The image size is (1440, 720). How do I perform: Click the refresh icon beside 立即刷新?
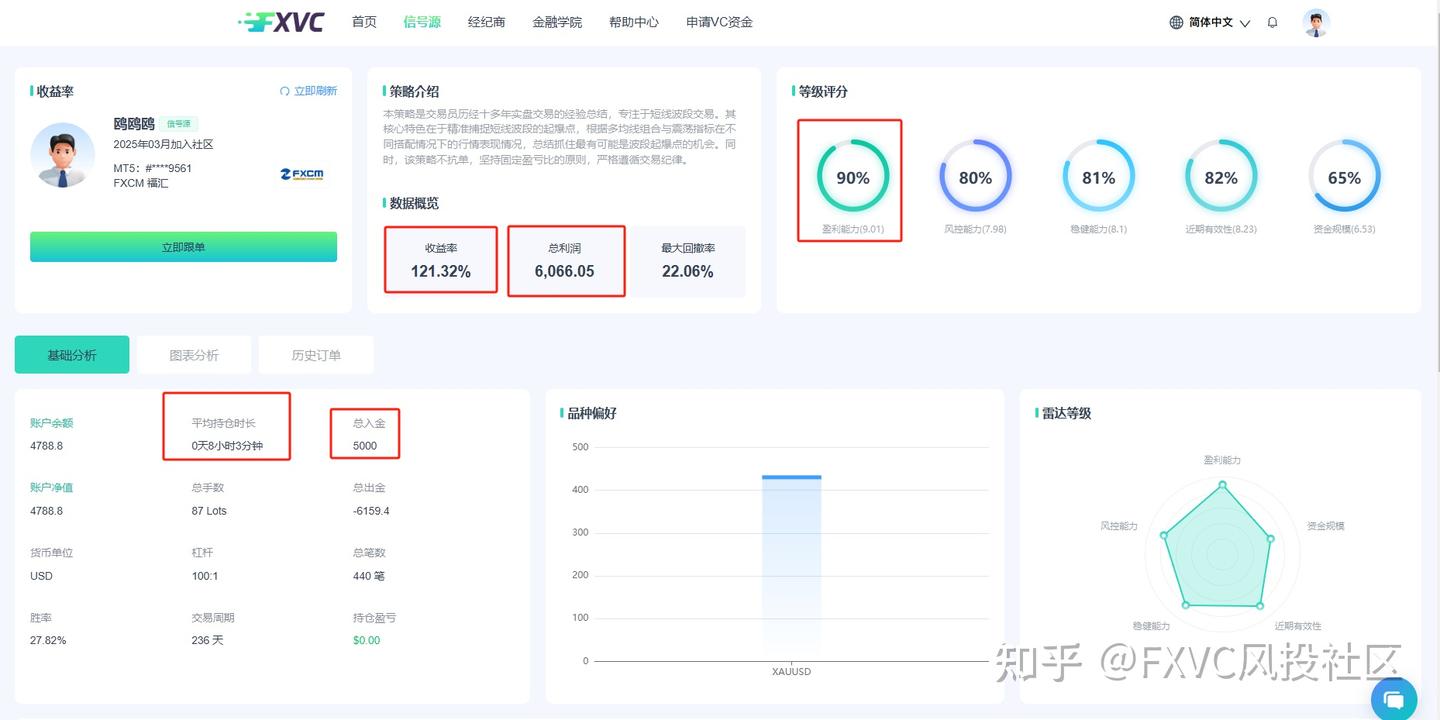[285, 91]
